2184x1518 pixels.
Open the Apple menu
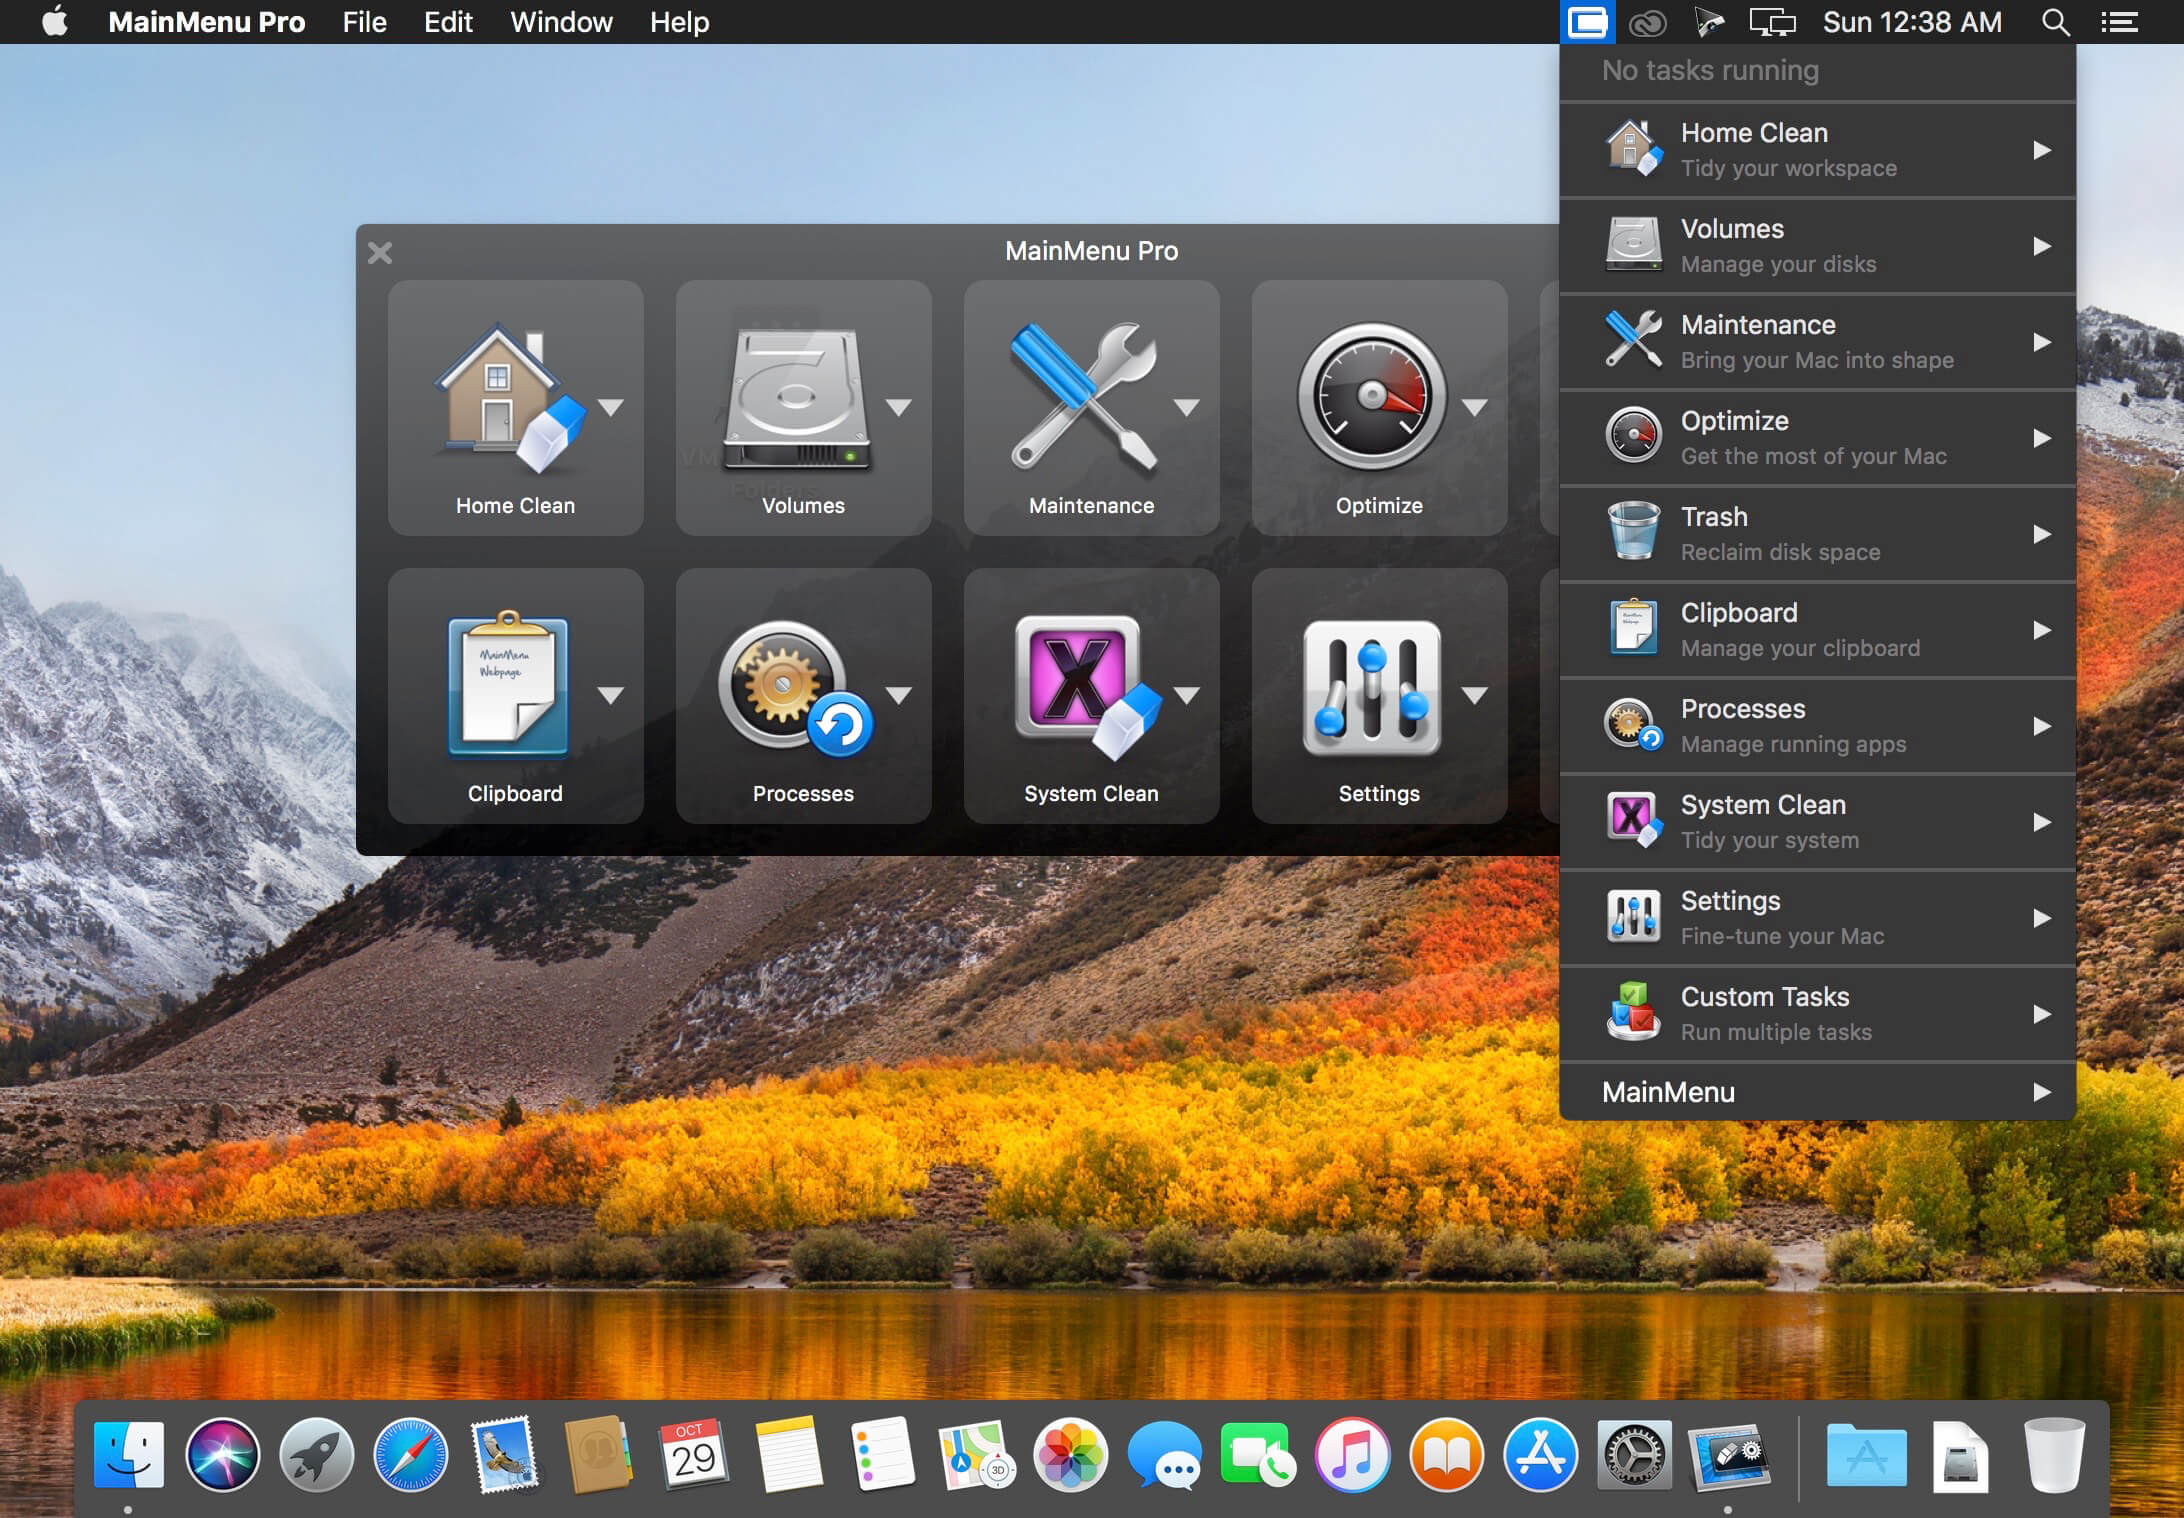[x=55, y=21]
